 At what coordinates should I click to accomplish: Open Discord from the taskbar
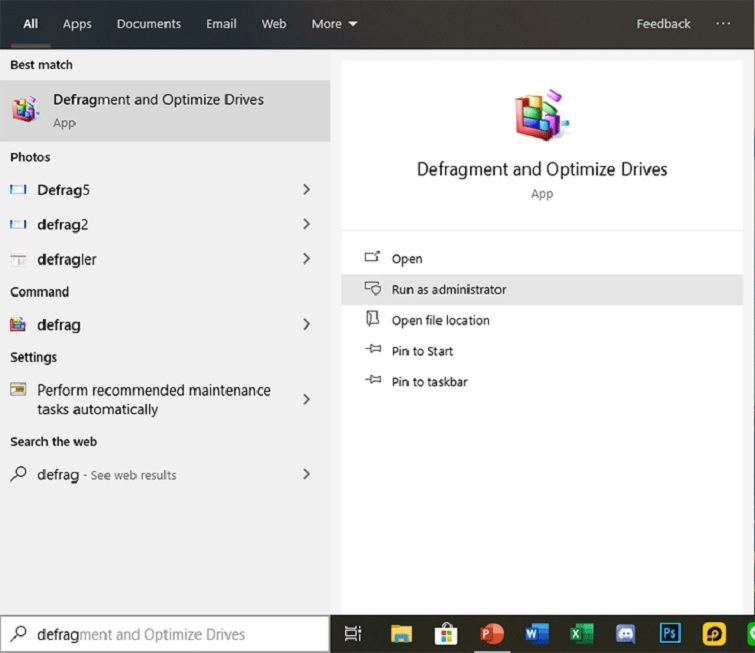click(x=626, y=634)
